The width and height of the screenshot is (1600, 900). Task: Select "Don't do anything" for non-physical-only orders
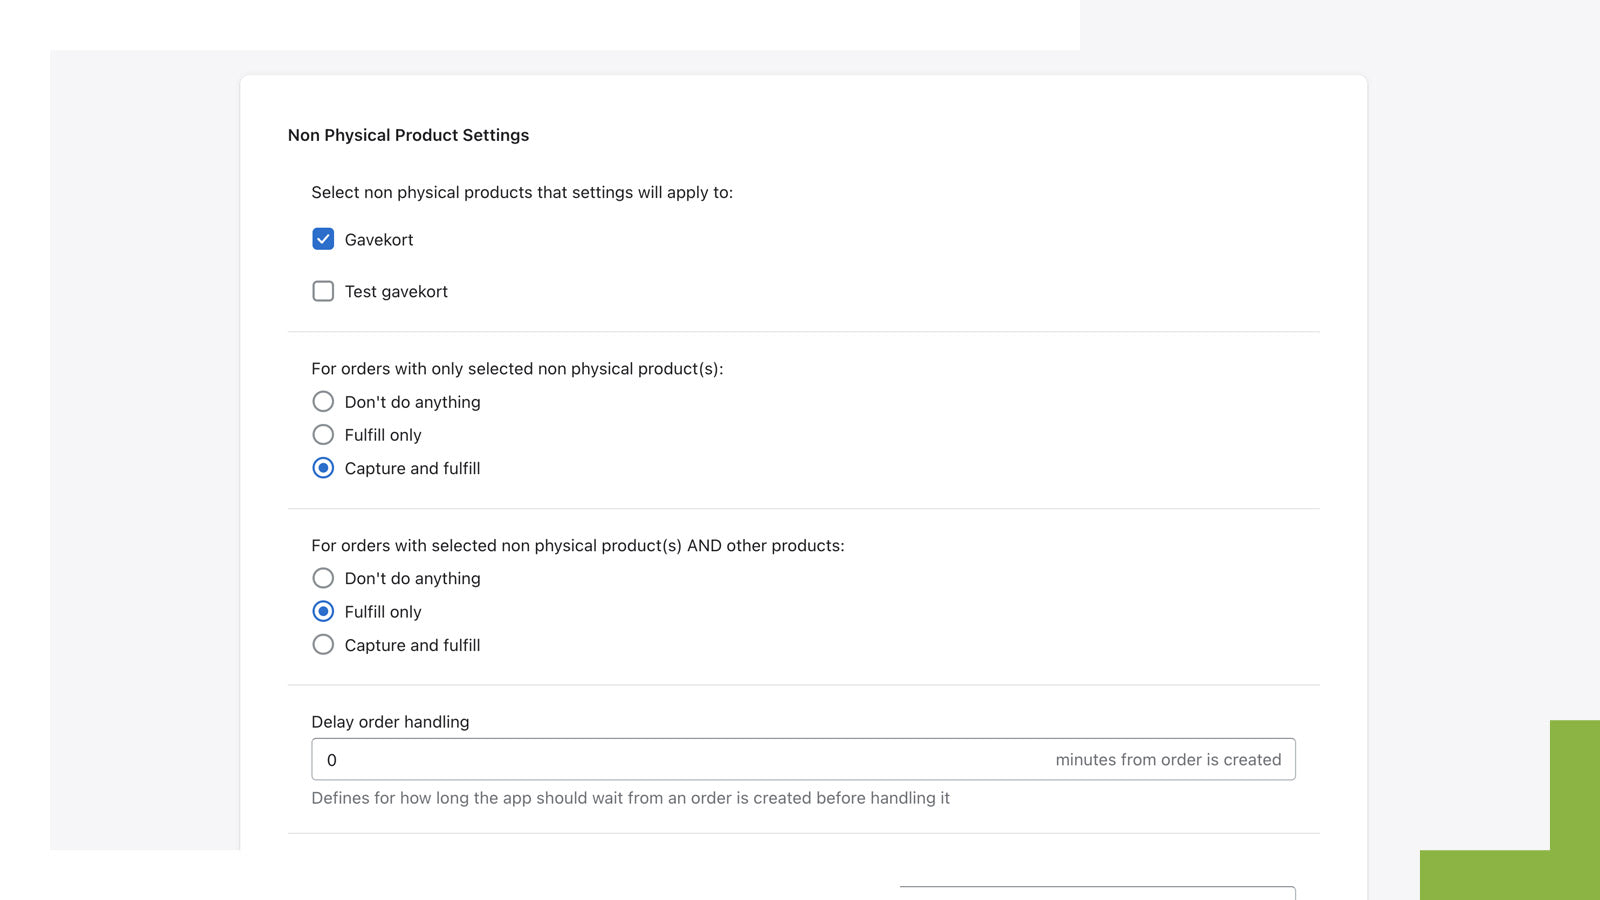pyautogui.click(x=323, y=401)
